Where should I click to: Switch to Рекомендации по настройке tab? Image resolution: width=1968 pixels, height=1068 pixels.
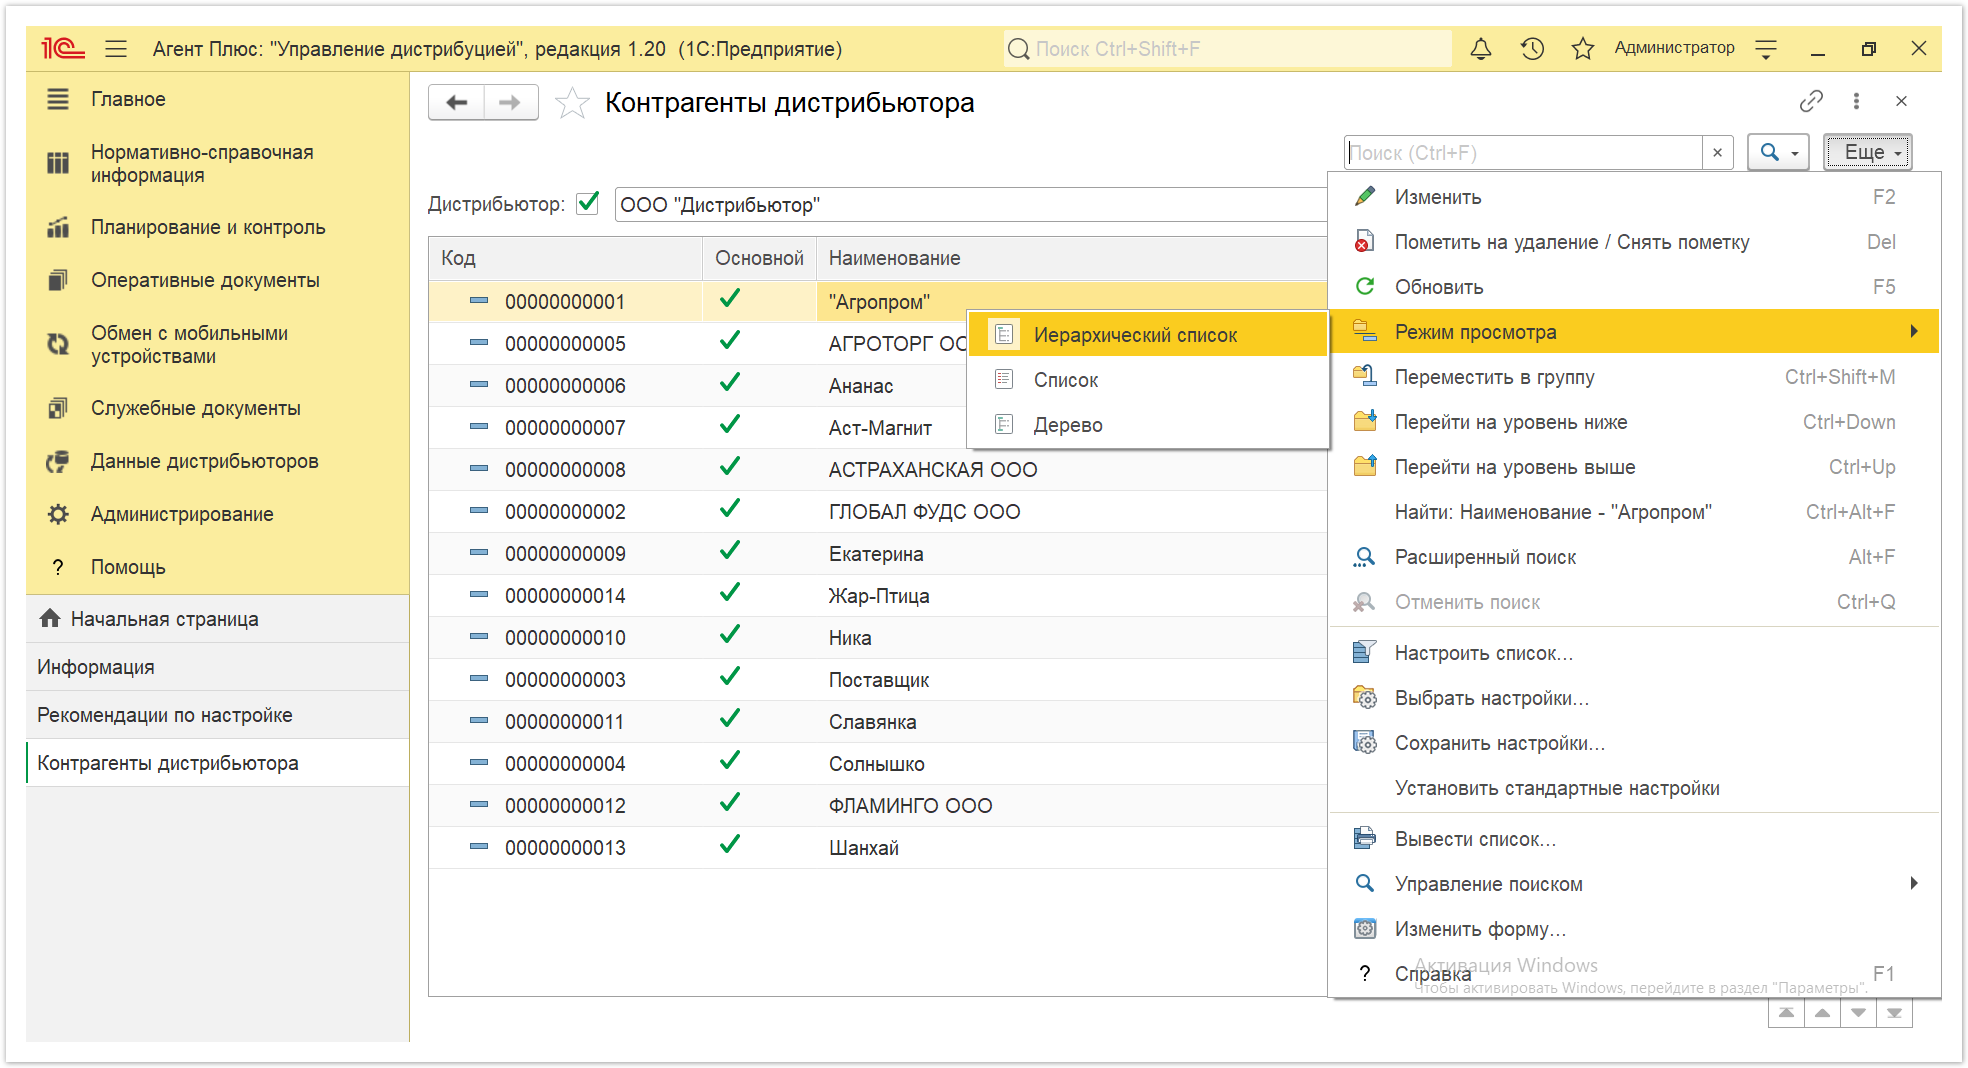pos(217,715)
